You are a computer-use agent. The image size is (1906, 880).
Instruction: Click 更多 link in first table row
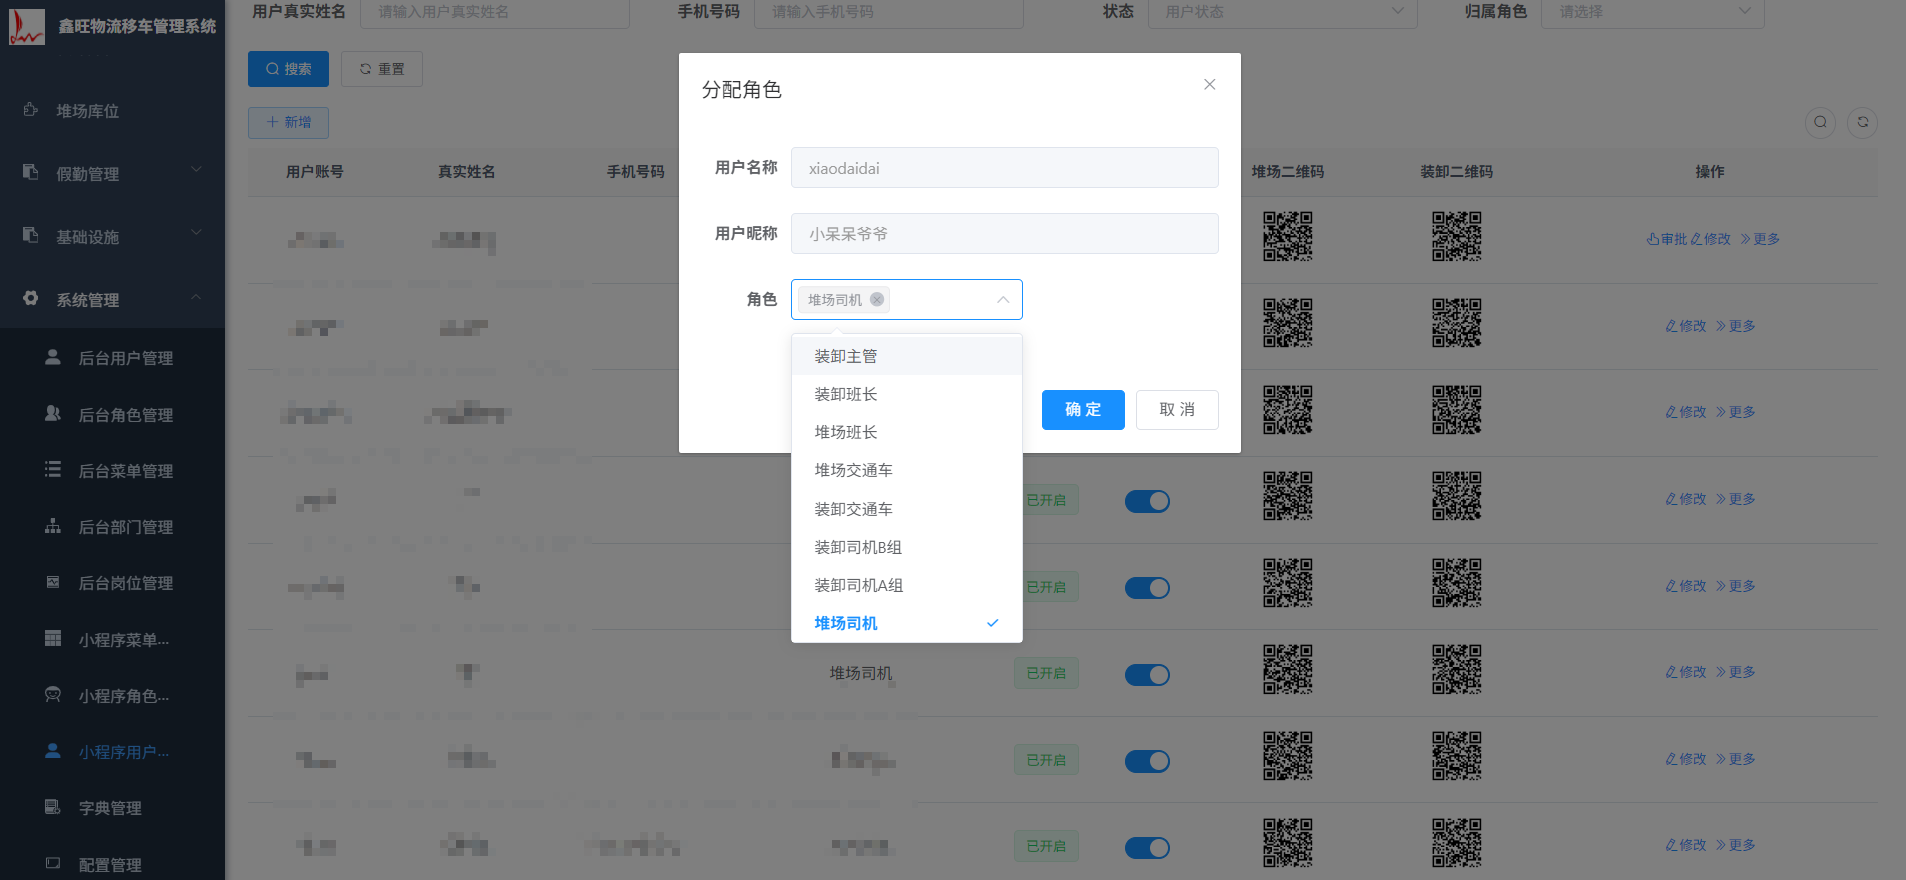[x=1760, y=239]
